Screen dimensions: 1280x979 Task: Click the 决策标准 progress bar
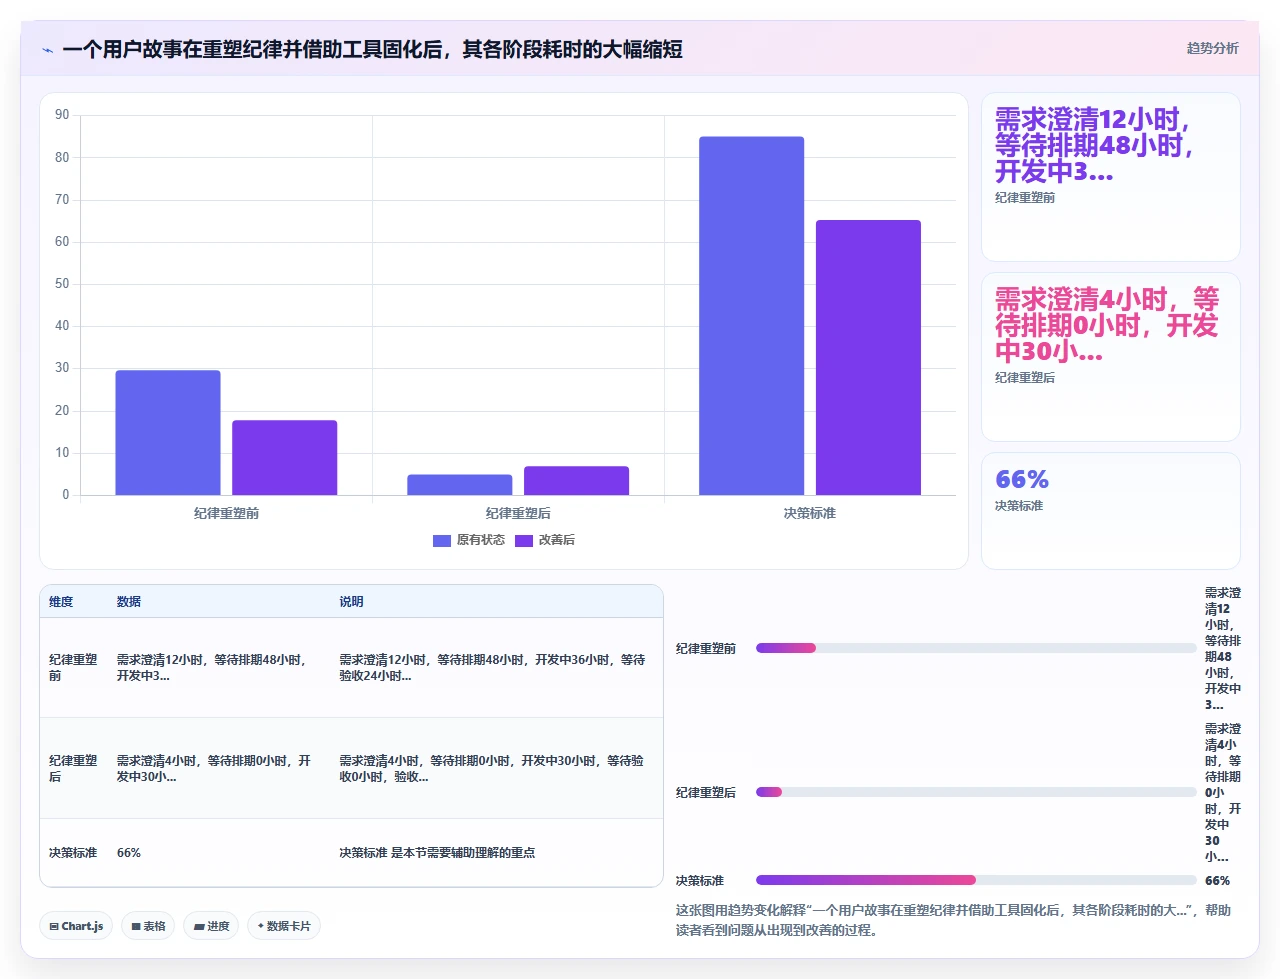(x=976, y=880)
